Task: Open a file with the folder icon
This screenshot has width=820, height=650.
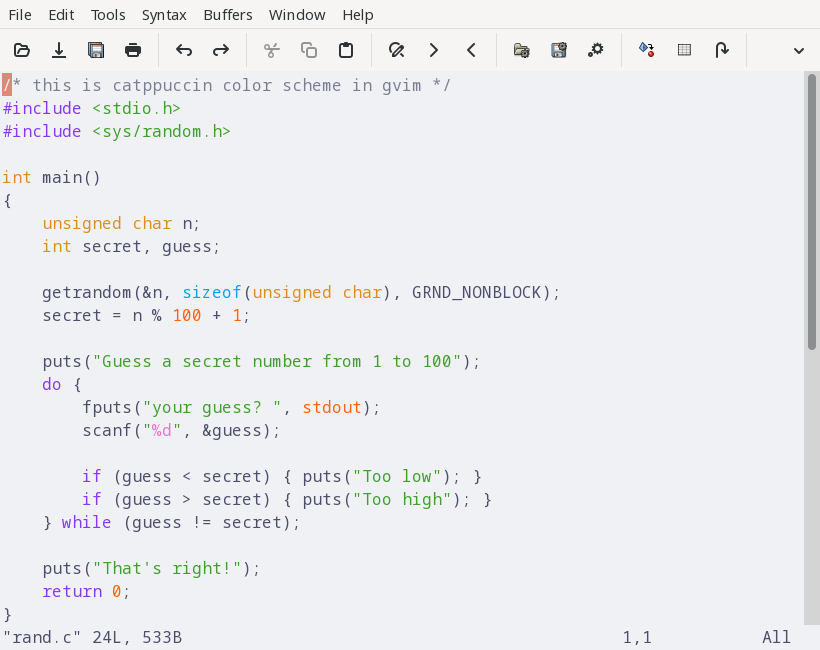Action: tap(22, 50)
